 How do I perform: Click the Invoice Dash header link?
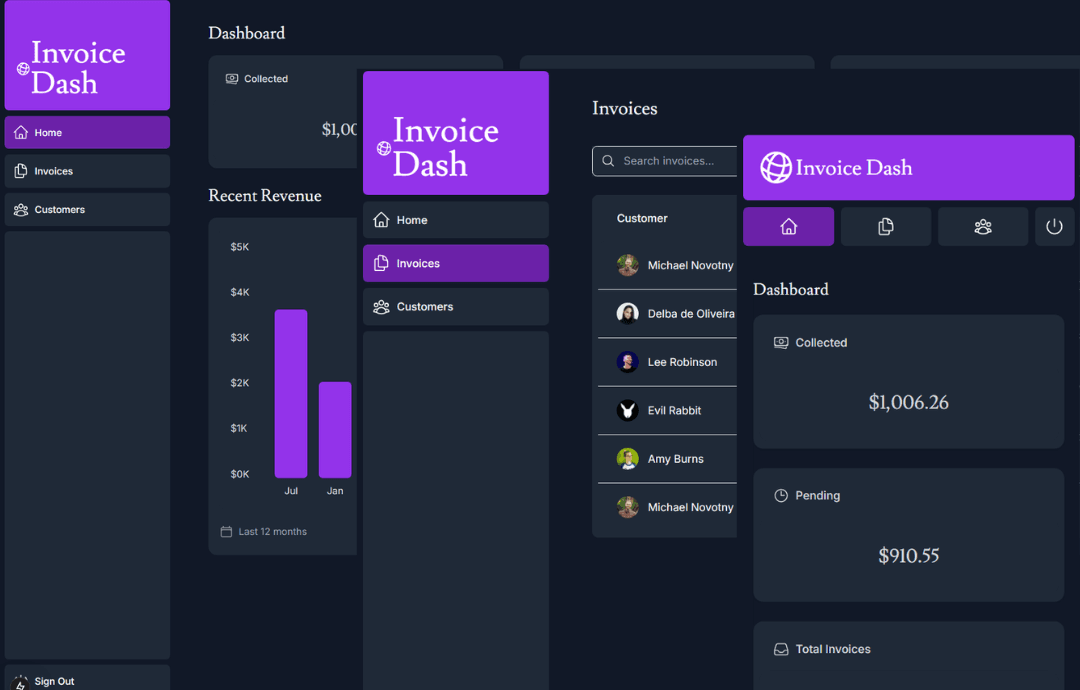86,55
